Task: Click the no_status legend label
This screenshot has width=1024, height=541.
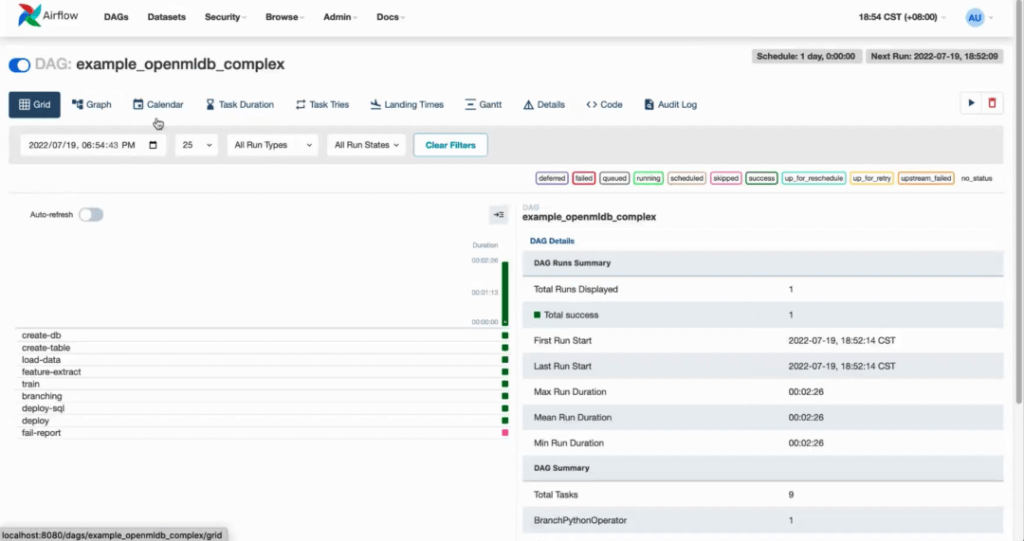Action: [x=976, y=178]
